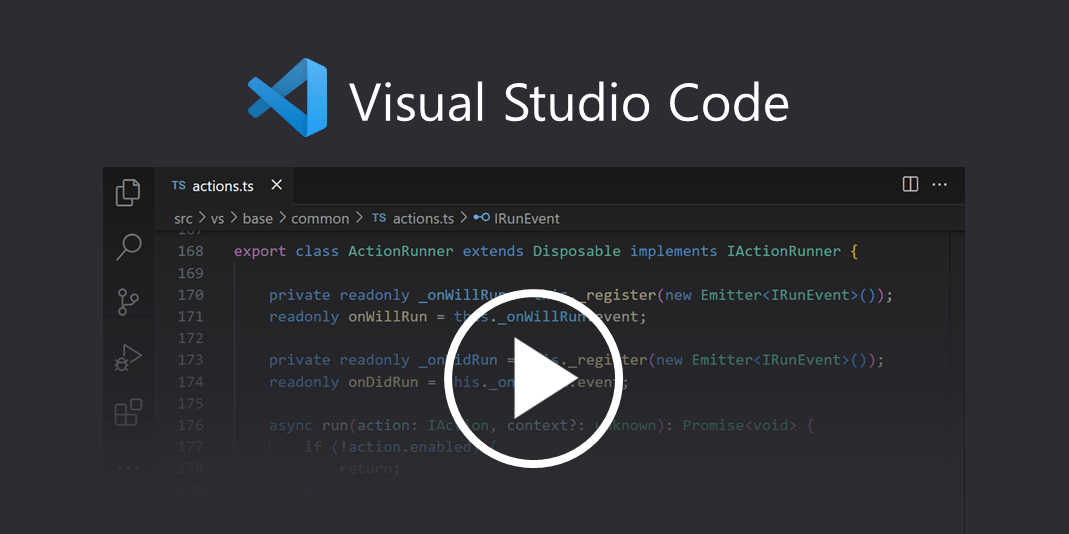
Task: Click line number 173 in gutter
Action: [191, 360]
